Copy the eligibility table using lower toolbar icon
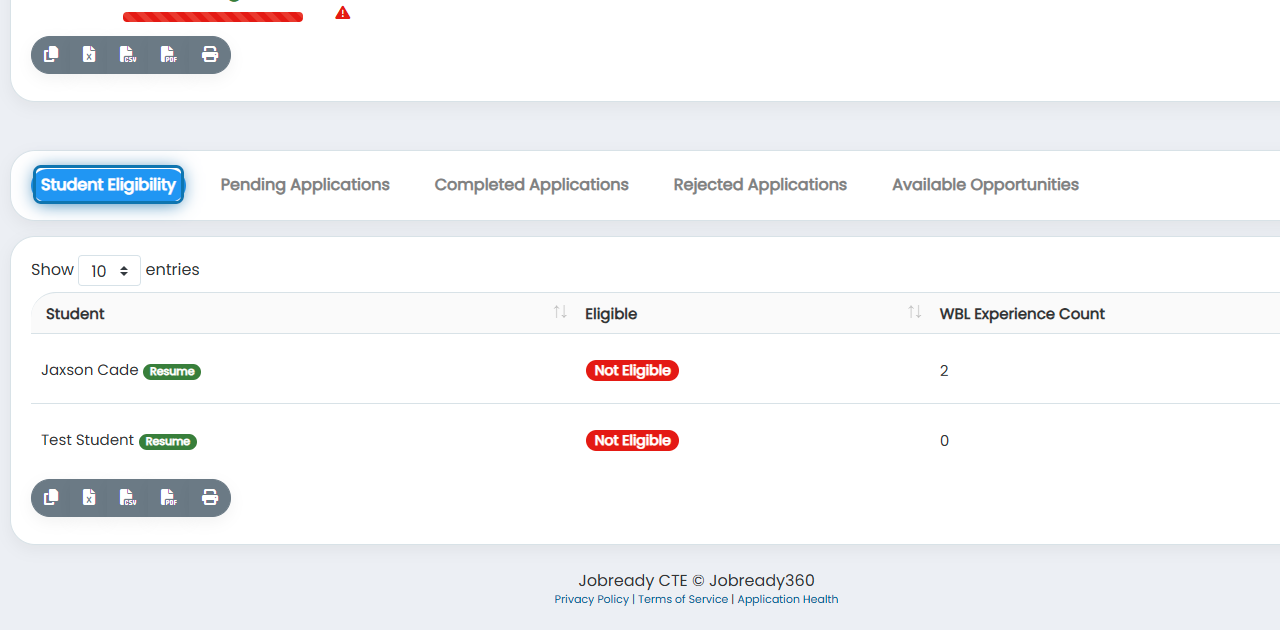 pos(51,498)
